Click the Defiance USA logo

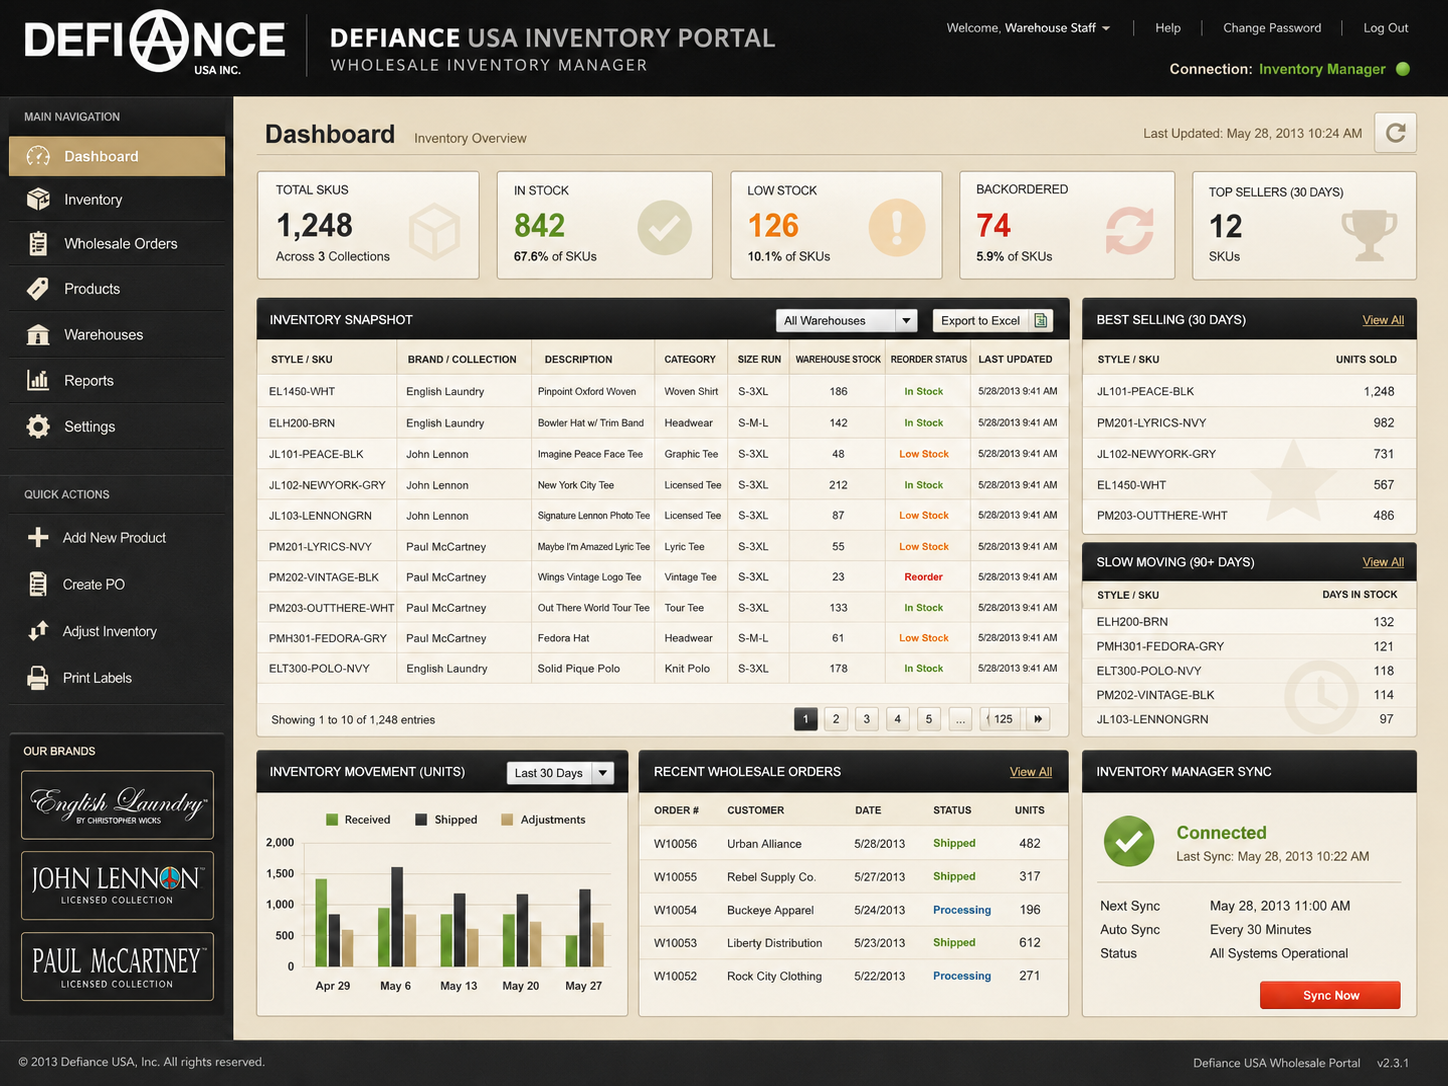coord(155,42)
